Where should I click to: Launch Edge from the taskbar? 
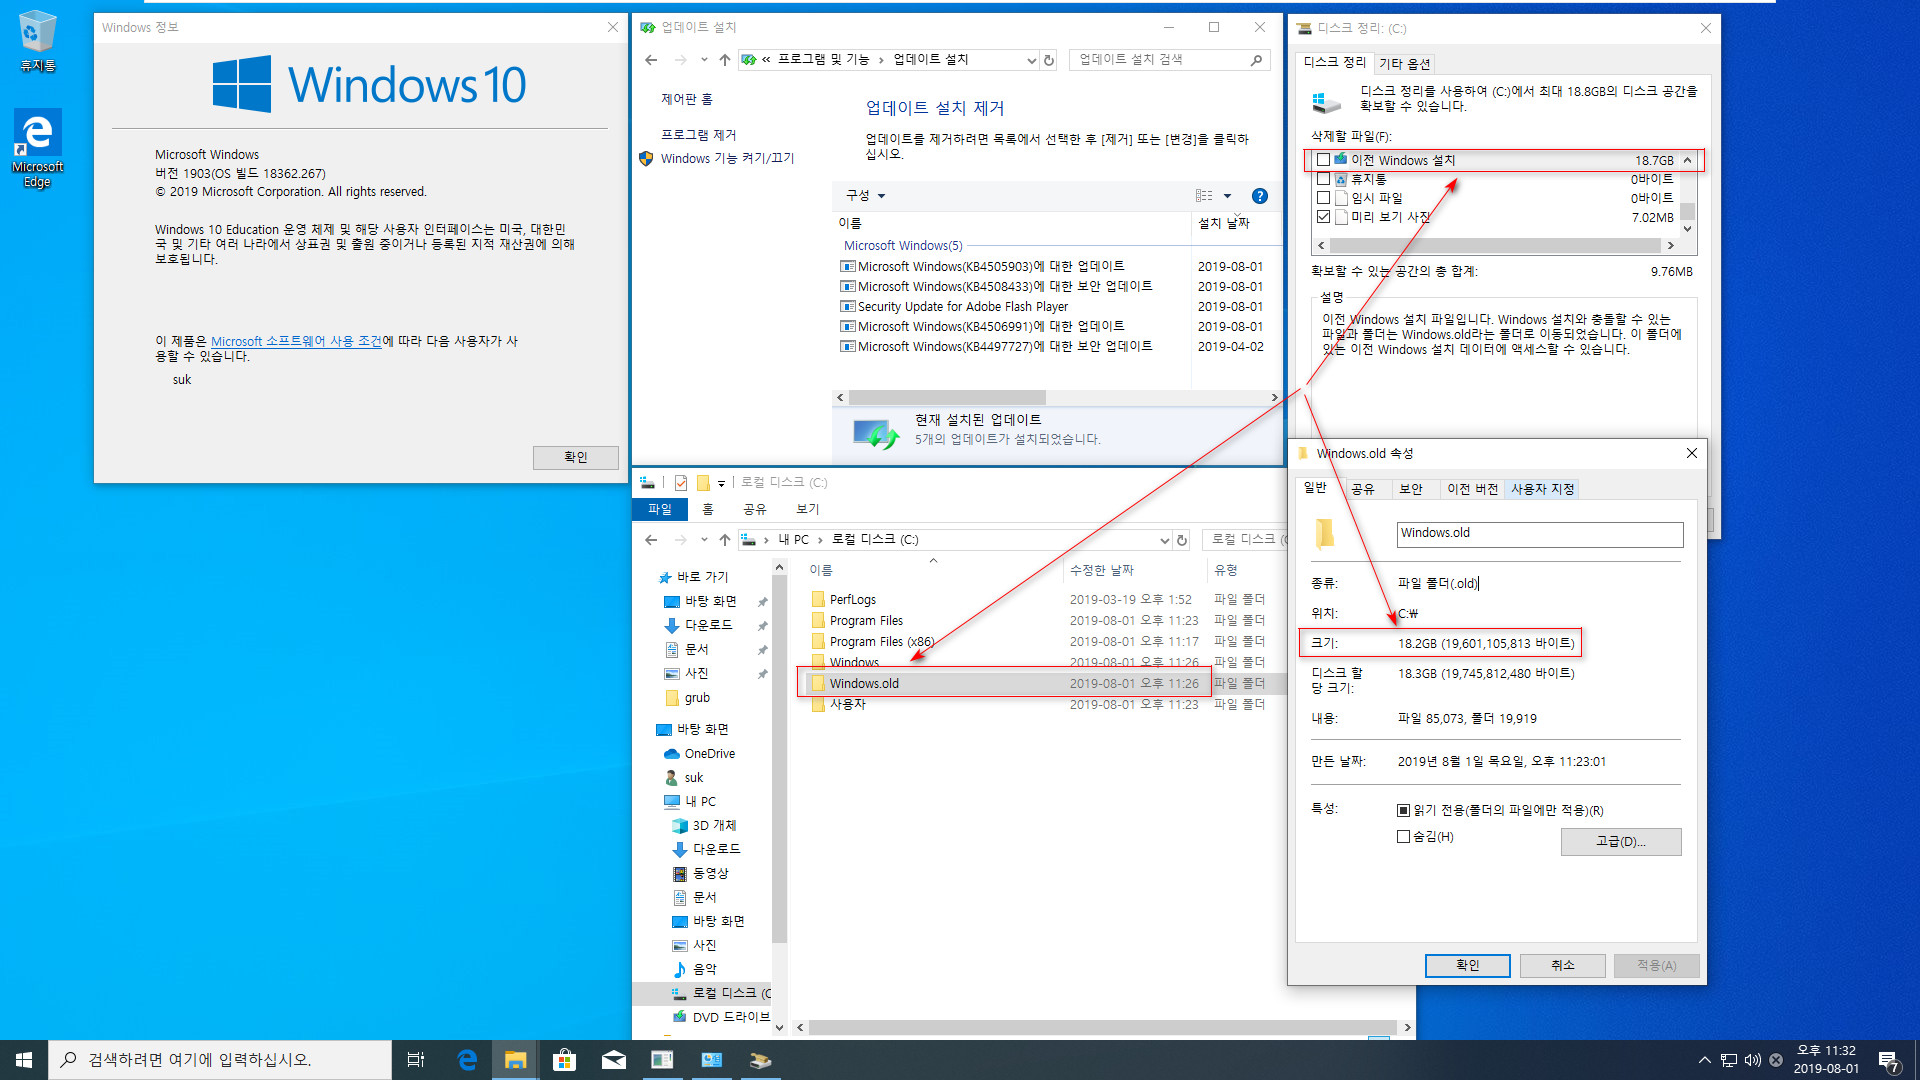pos(467,1060)
